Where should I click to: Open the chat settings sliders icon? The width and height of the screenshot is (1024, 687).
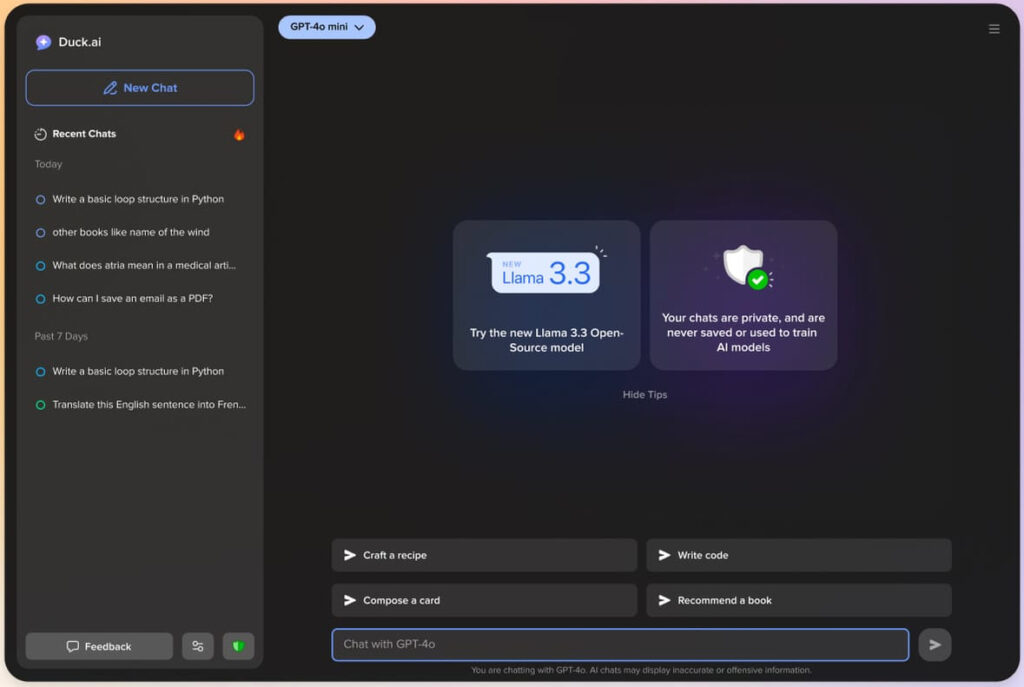(198, 646)
